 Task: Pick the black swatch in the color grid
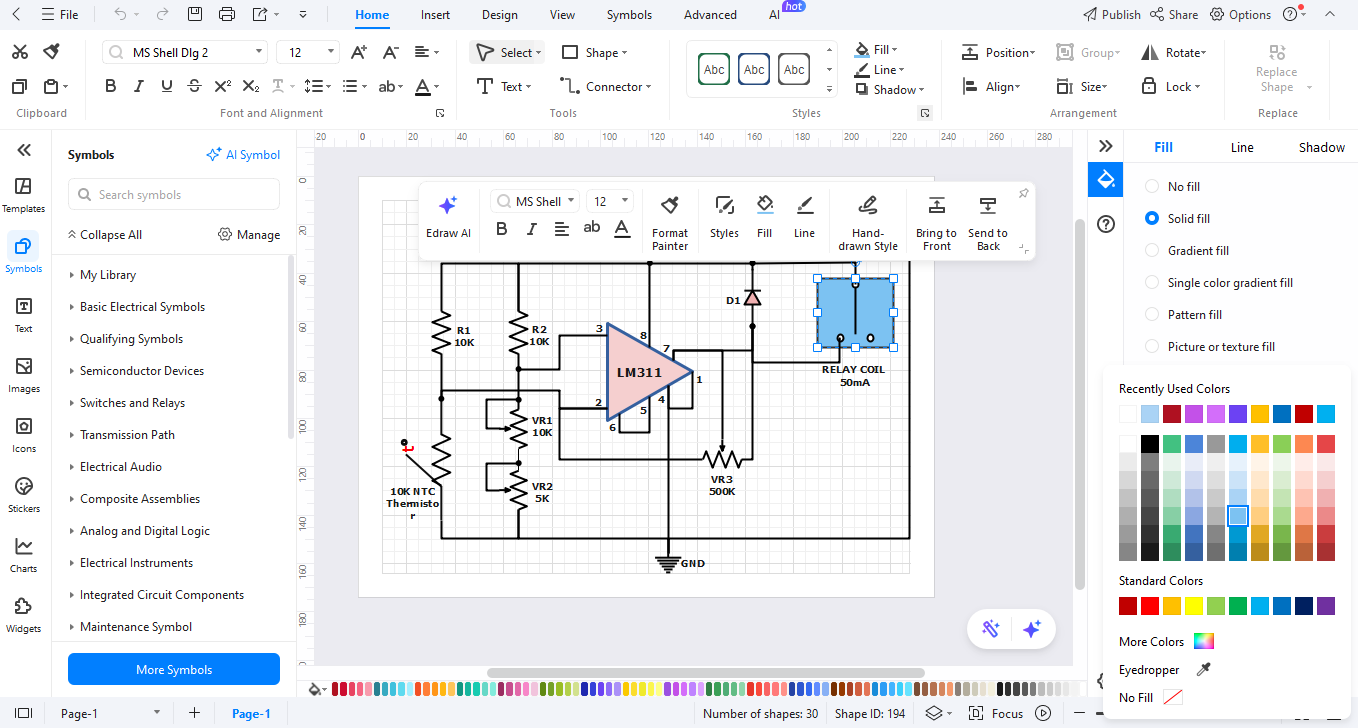pos(1150,444)
